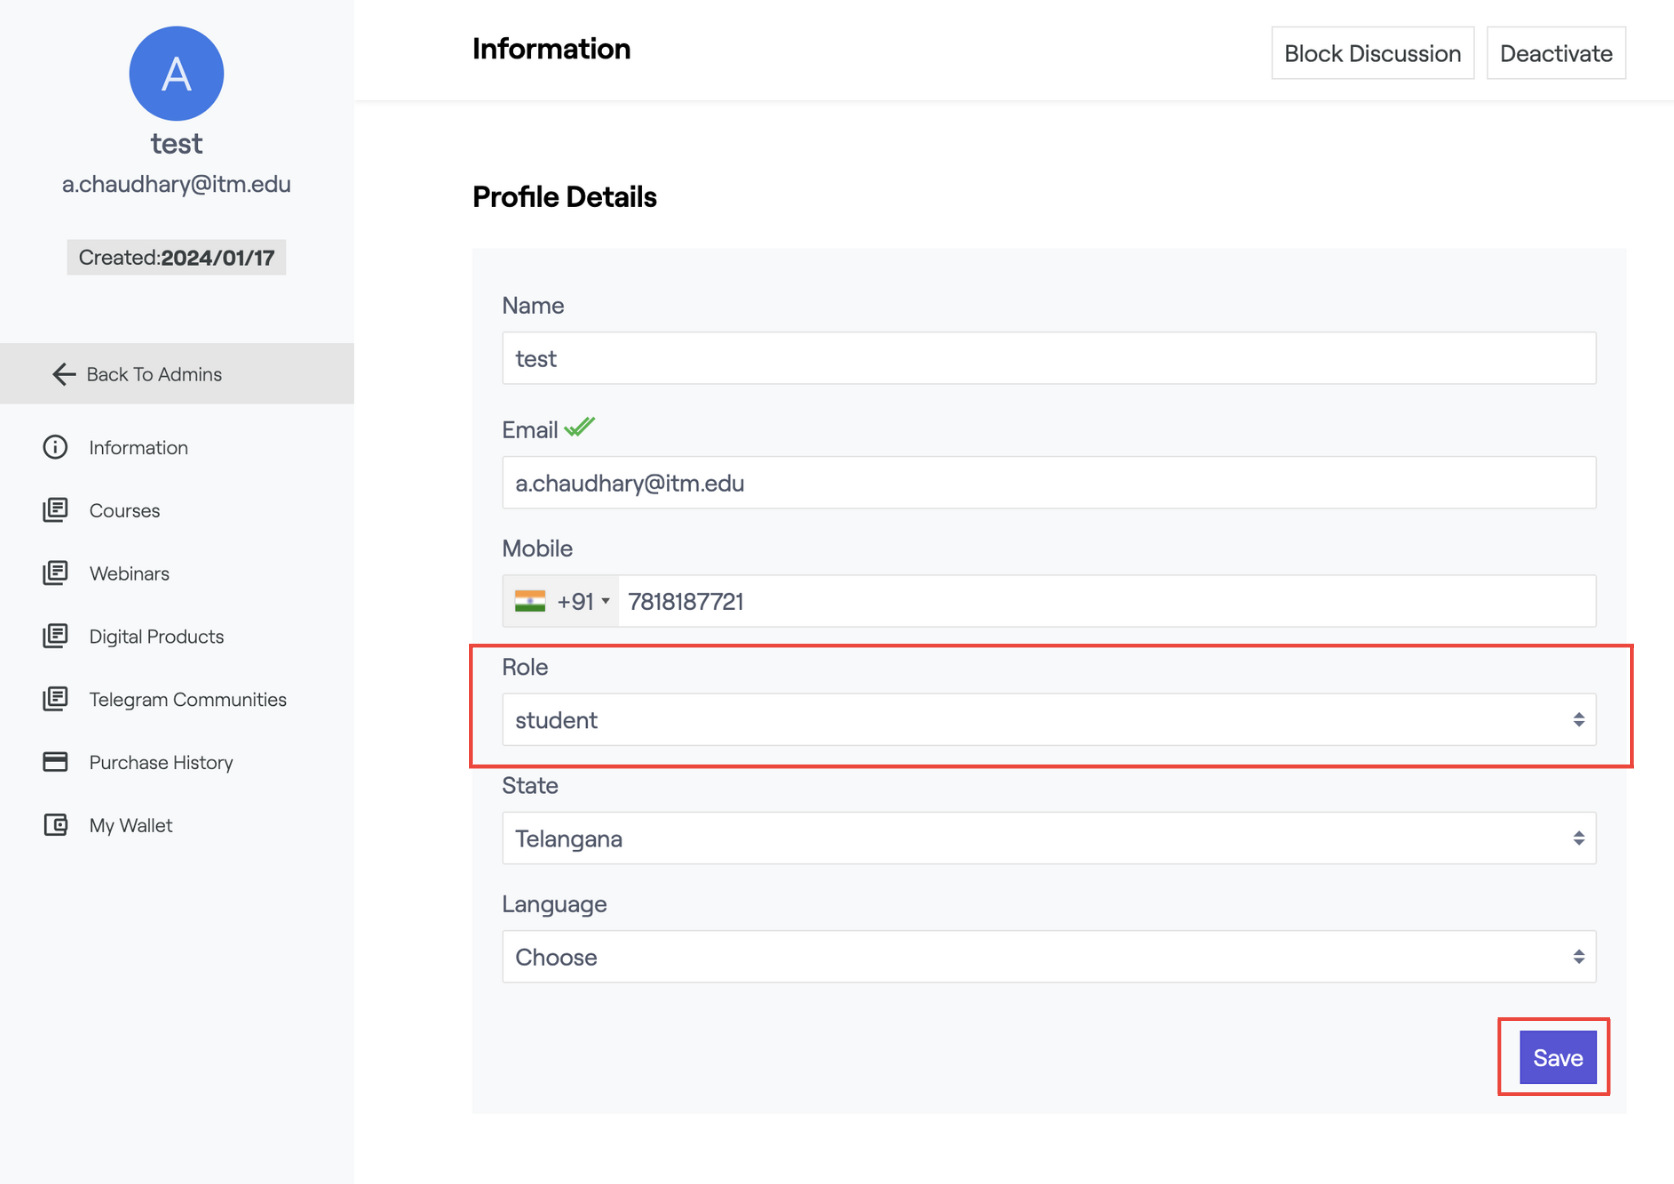Click into the Name input field
This screenshot has height=1184, width=1674.
(1048, 359)
